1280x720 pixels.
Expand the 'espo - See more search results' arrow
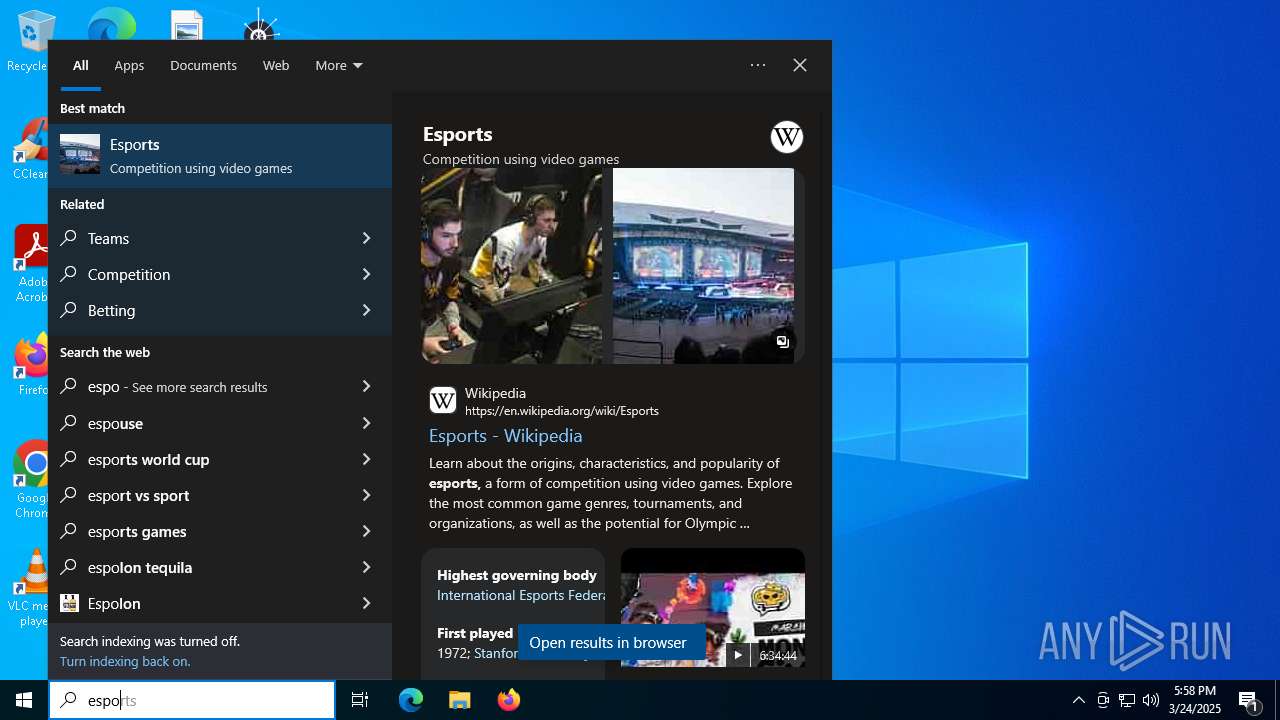click(x=366, y=386)
